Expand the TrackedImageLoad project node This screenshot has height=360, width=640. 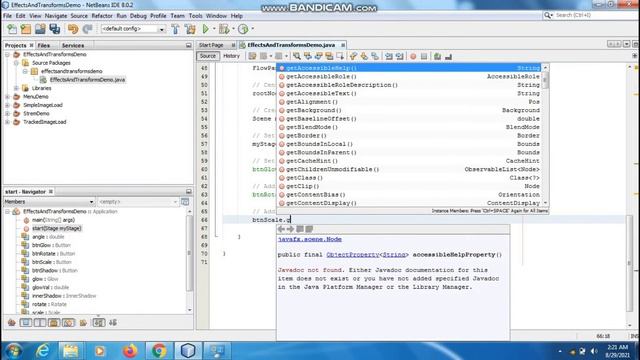[7, 122]
